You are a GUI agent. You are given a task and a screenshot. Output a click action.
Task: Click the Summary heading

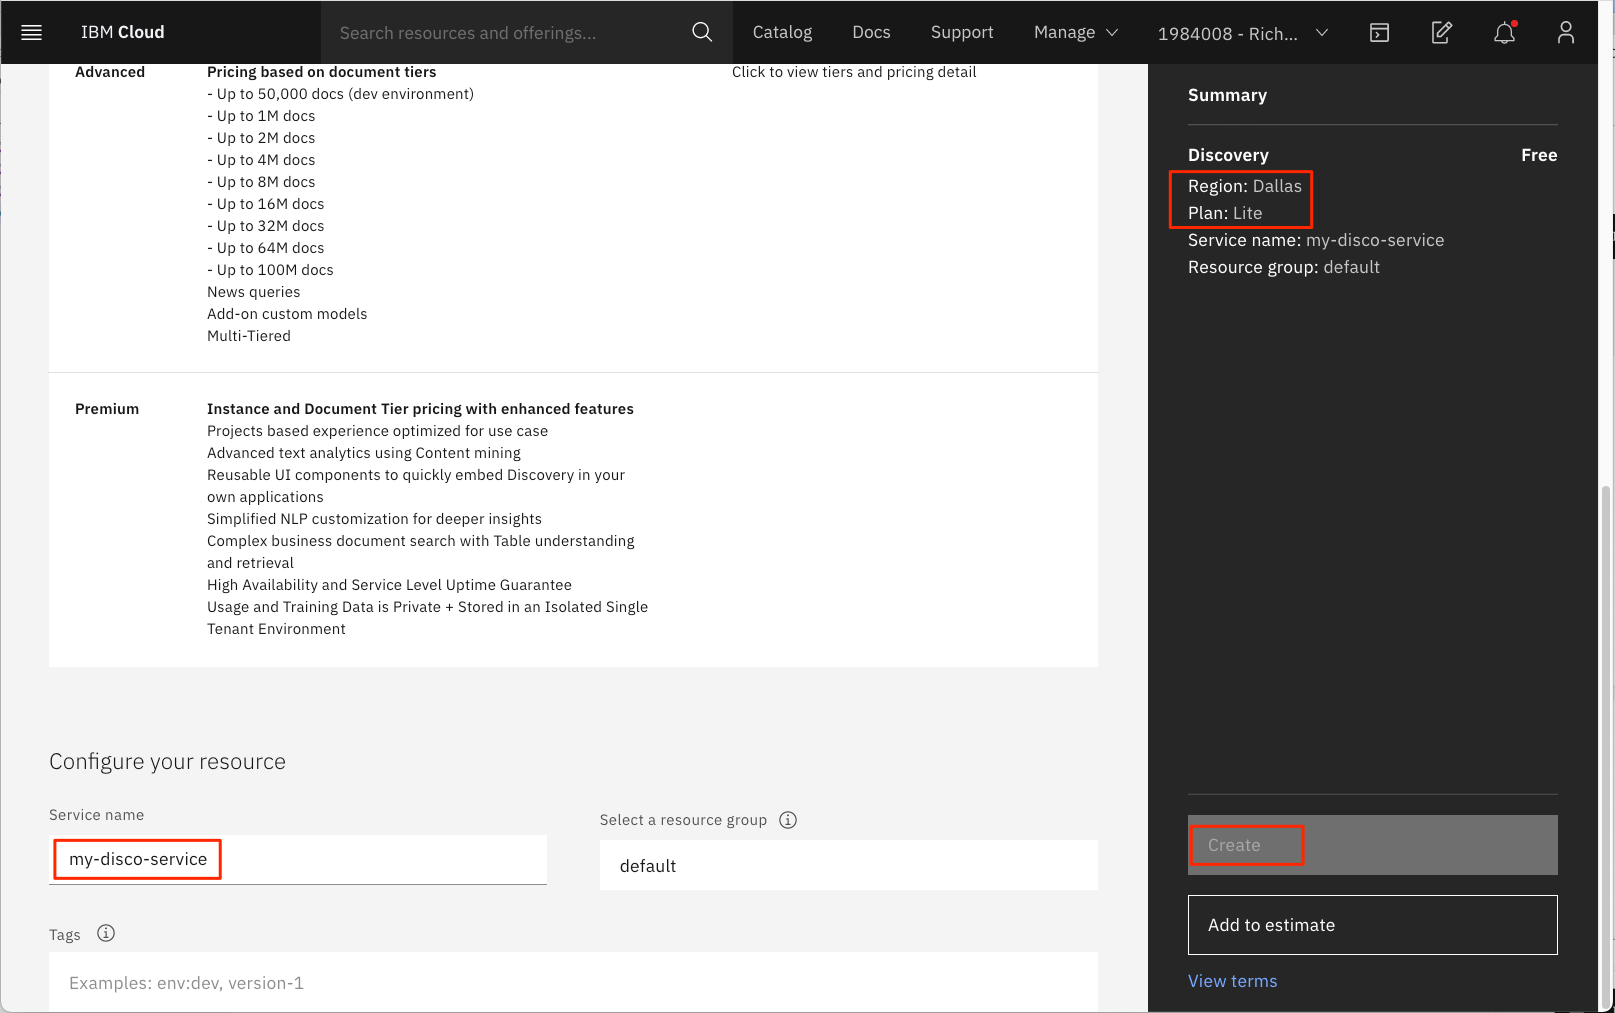[x=1227, y=95]
